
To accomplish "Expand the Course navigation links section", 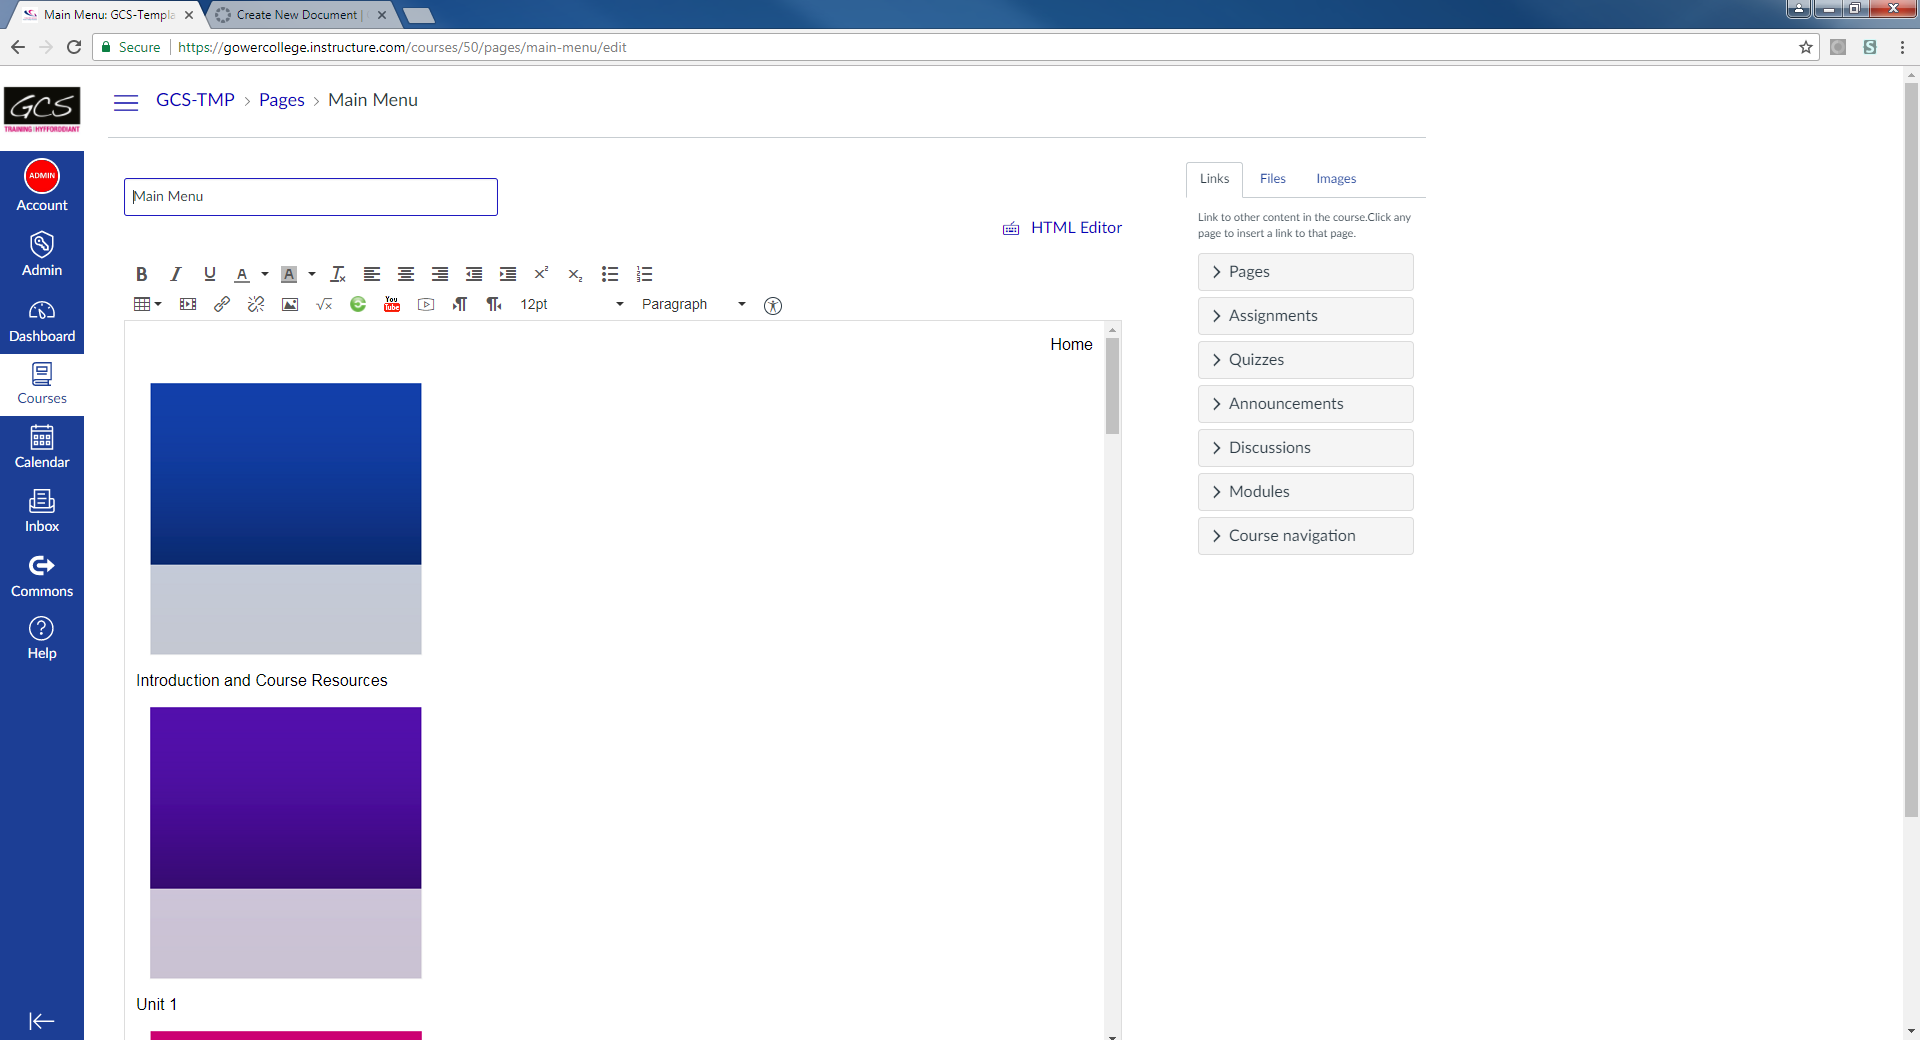I will click(x=1306, y=536).
